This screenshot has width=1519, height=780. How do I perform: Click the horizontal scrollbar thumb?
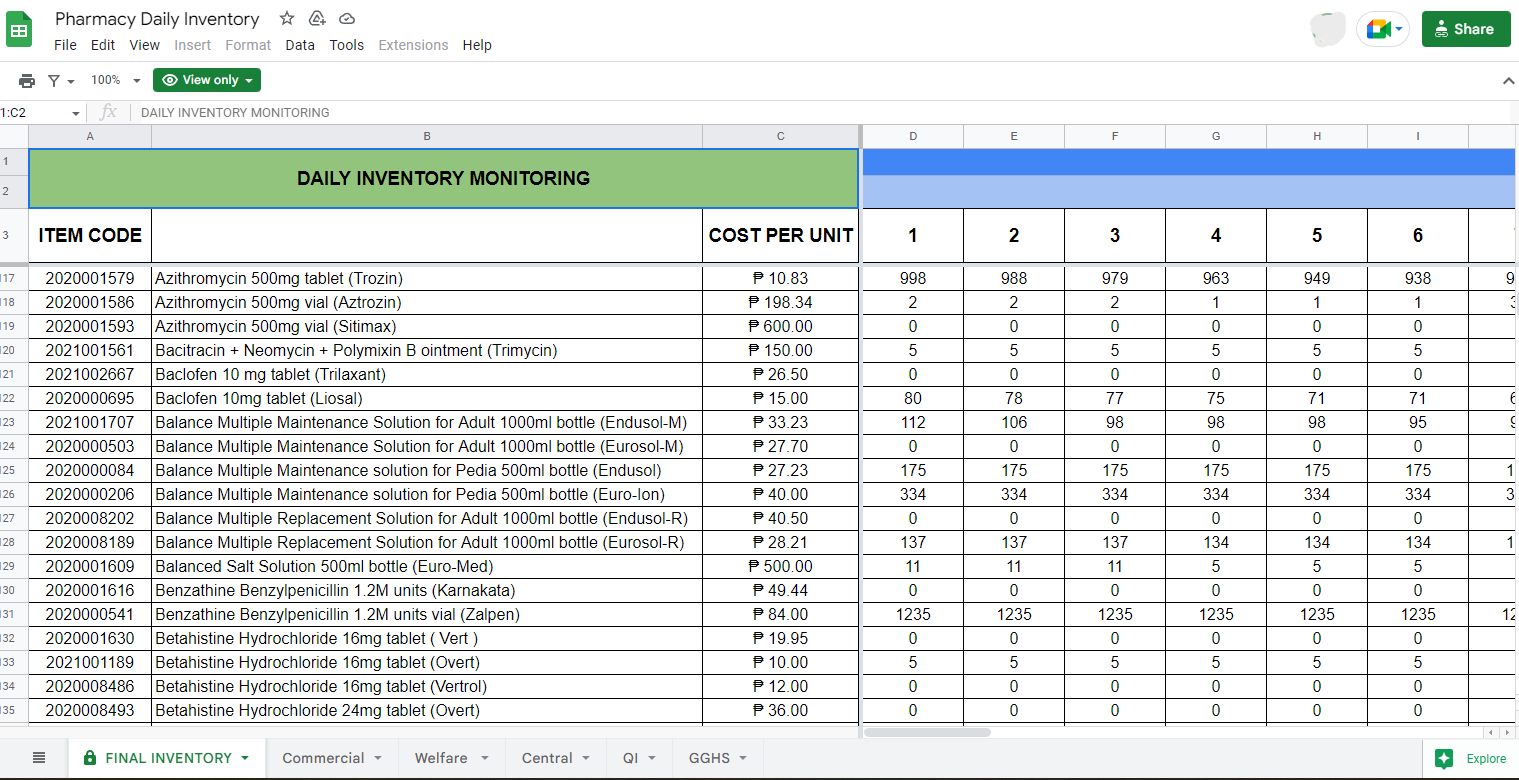pyautogui.click(x=927, y=732)
